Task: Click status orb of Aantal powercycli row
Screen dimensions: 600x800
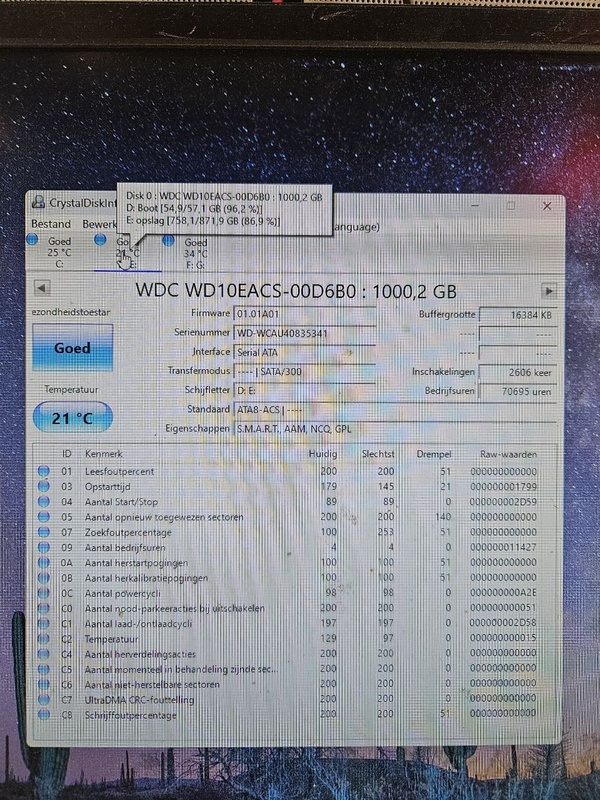Action: (44, 593)
